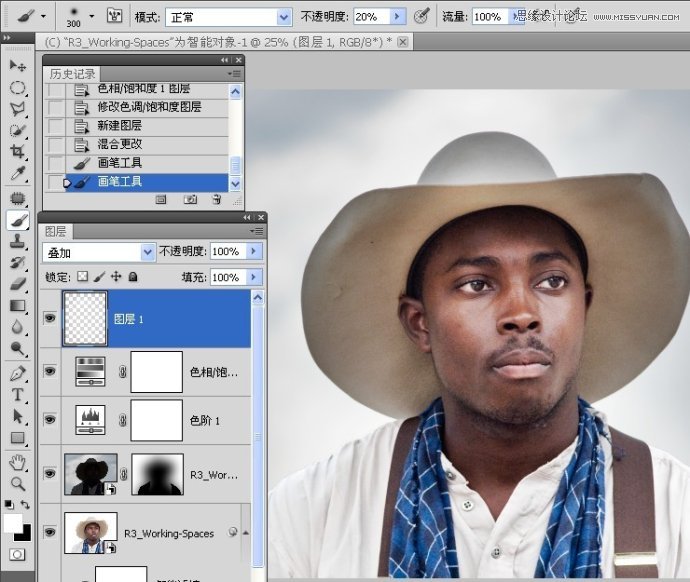Image resolution: width=690 pixels, height=582 pixels.
Task: Select the Elliptical Marquee tool
Action: (18, 88)
